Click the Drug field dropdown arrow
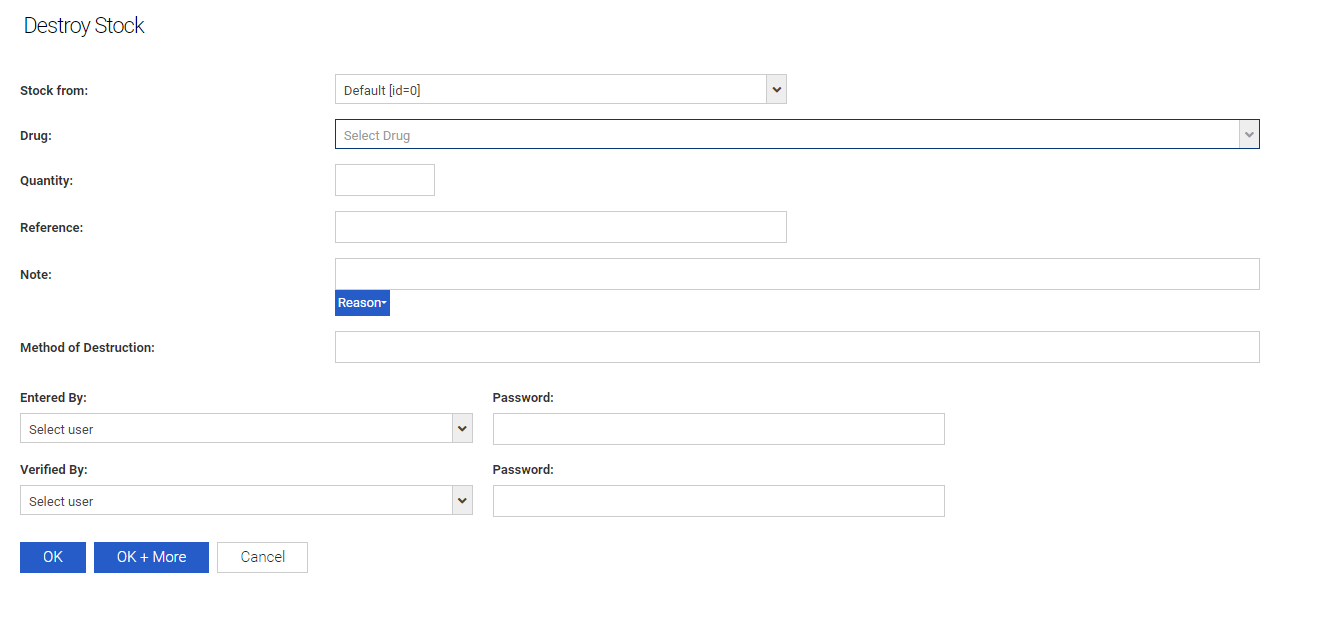 pos(1248,135)
